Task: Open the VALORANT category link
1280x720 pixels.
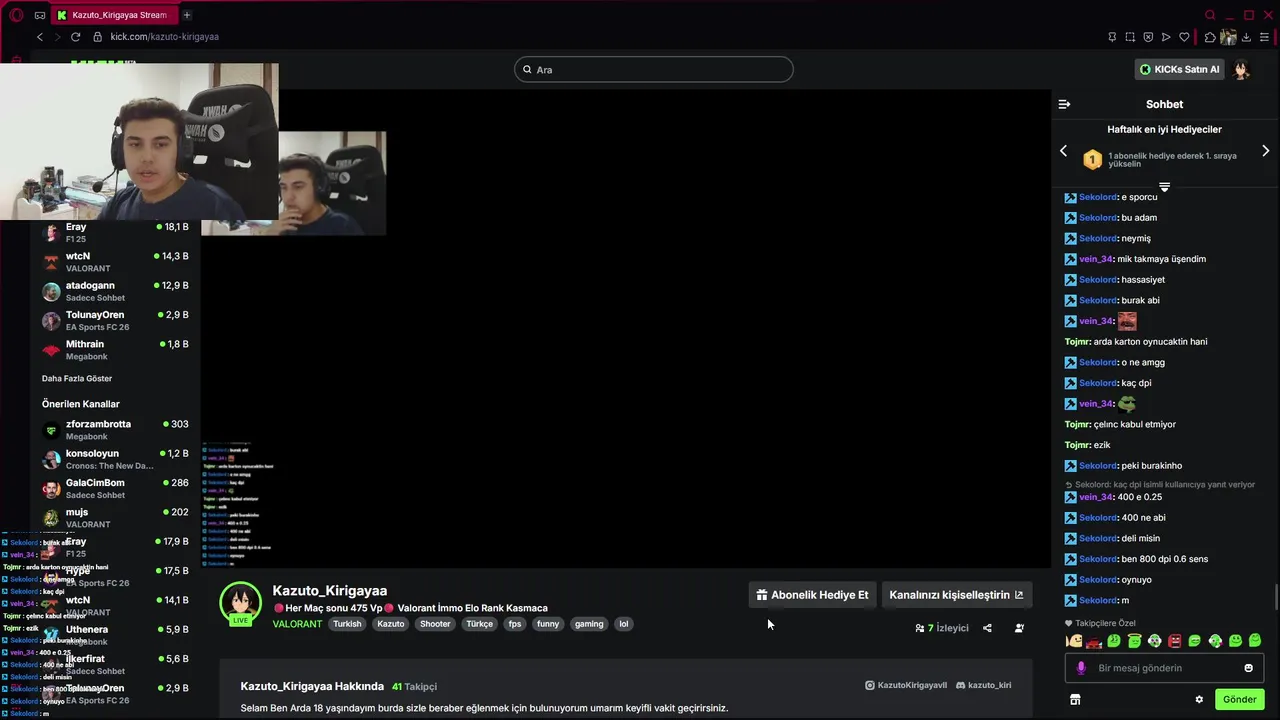Action: [297, 624]
